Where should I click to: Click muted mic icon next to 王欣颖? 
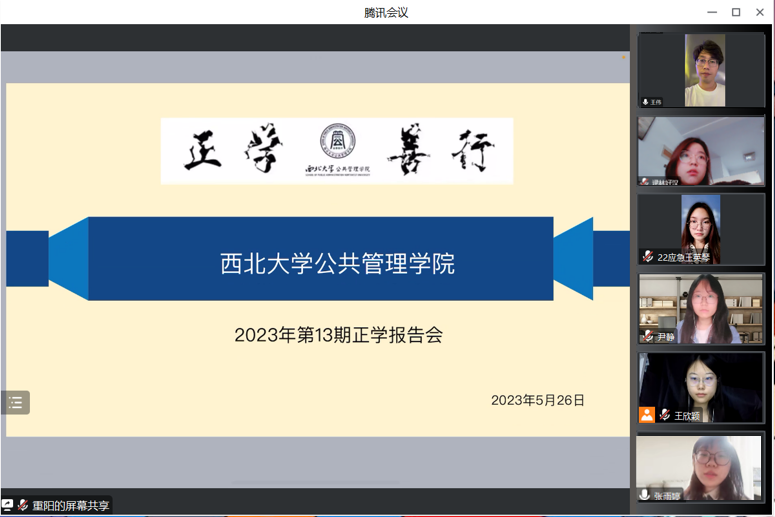665,415
